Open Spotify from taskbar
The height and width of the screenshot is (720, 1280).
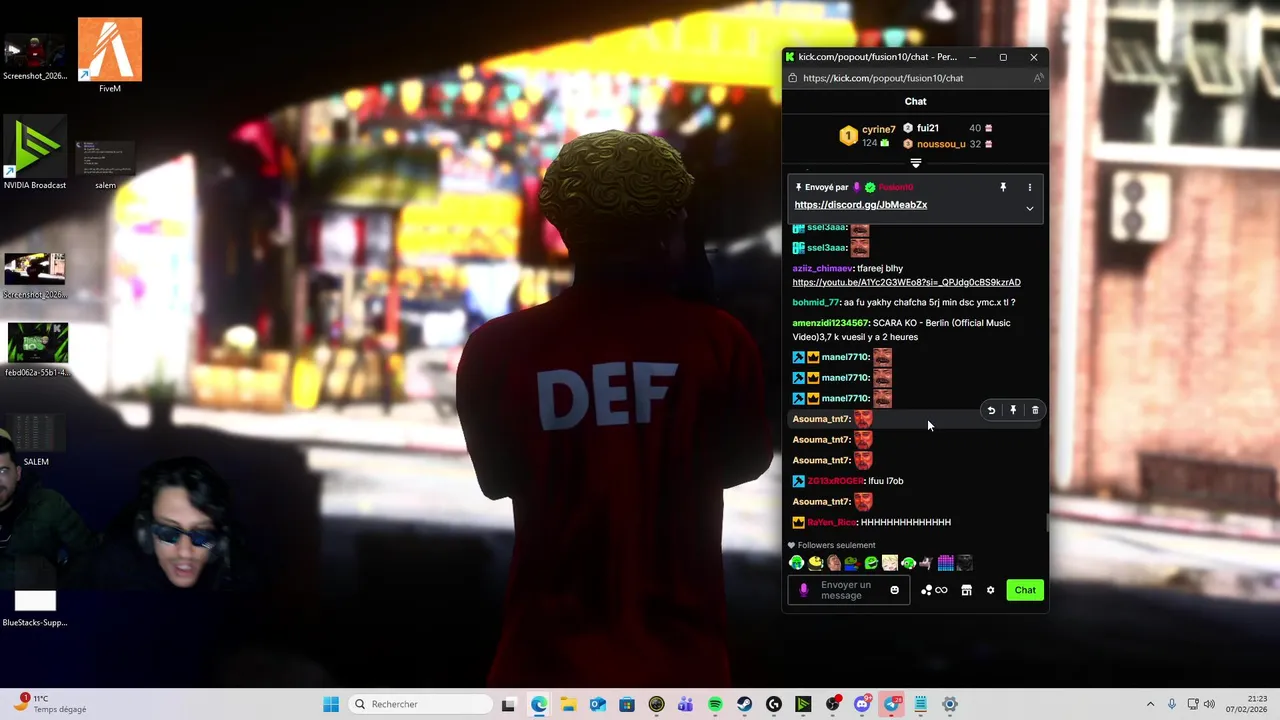coord(715,704)
